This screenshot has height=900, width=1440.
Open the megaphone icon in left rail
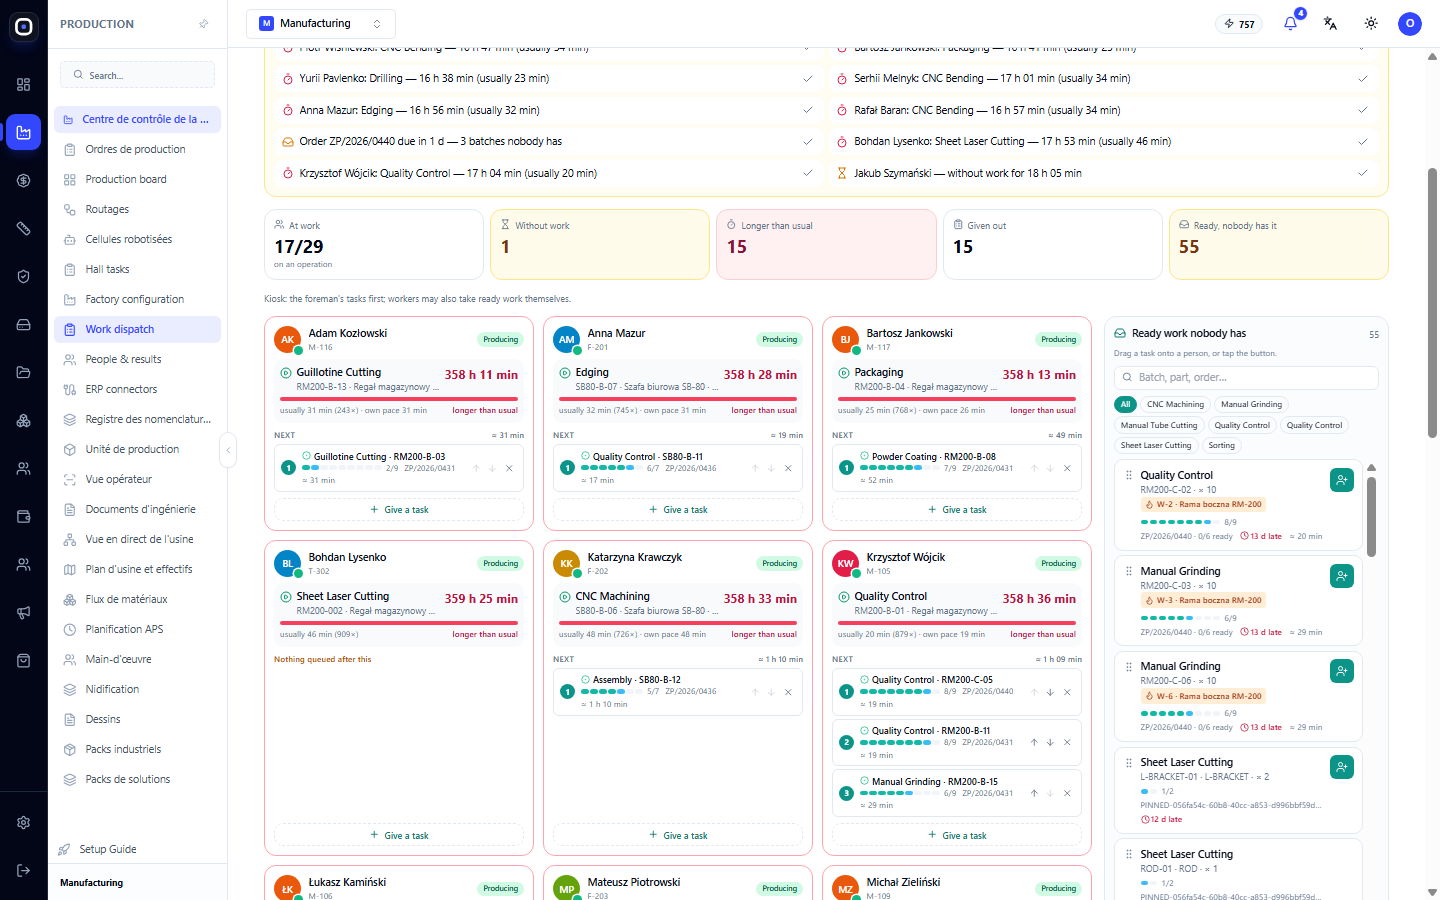point(24,613)
